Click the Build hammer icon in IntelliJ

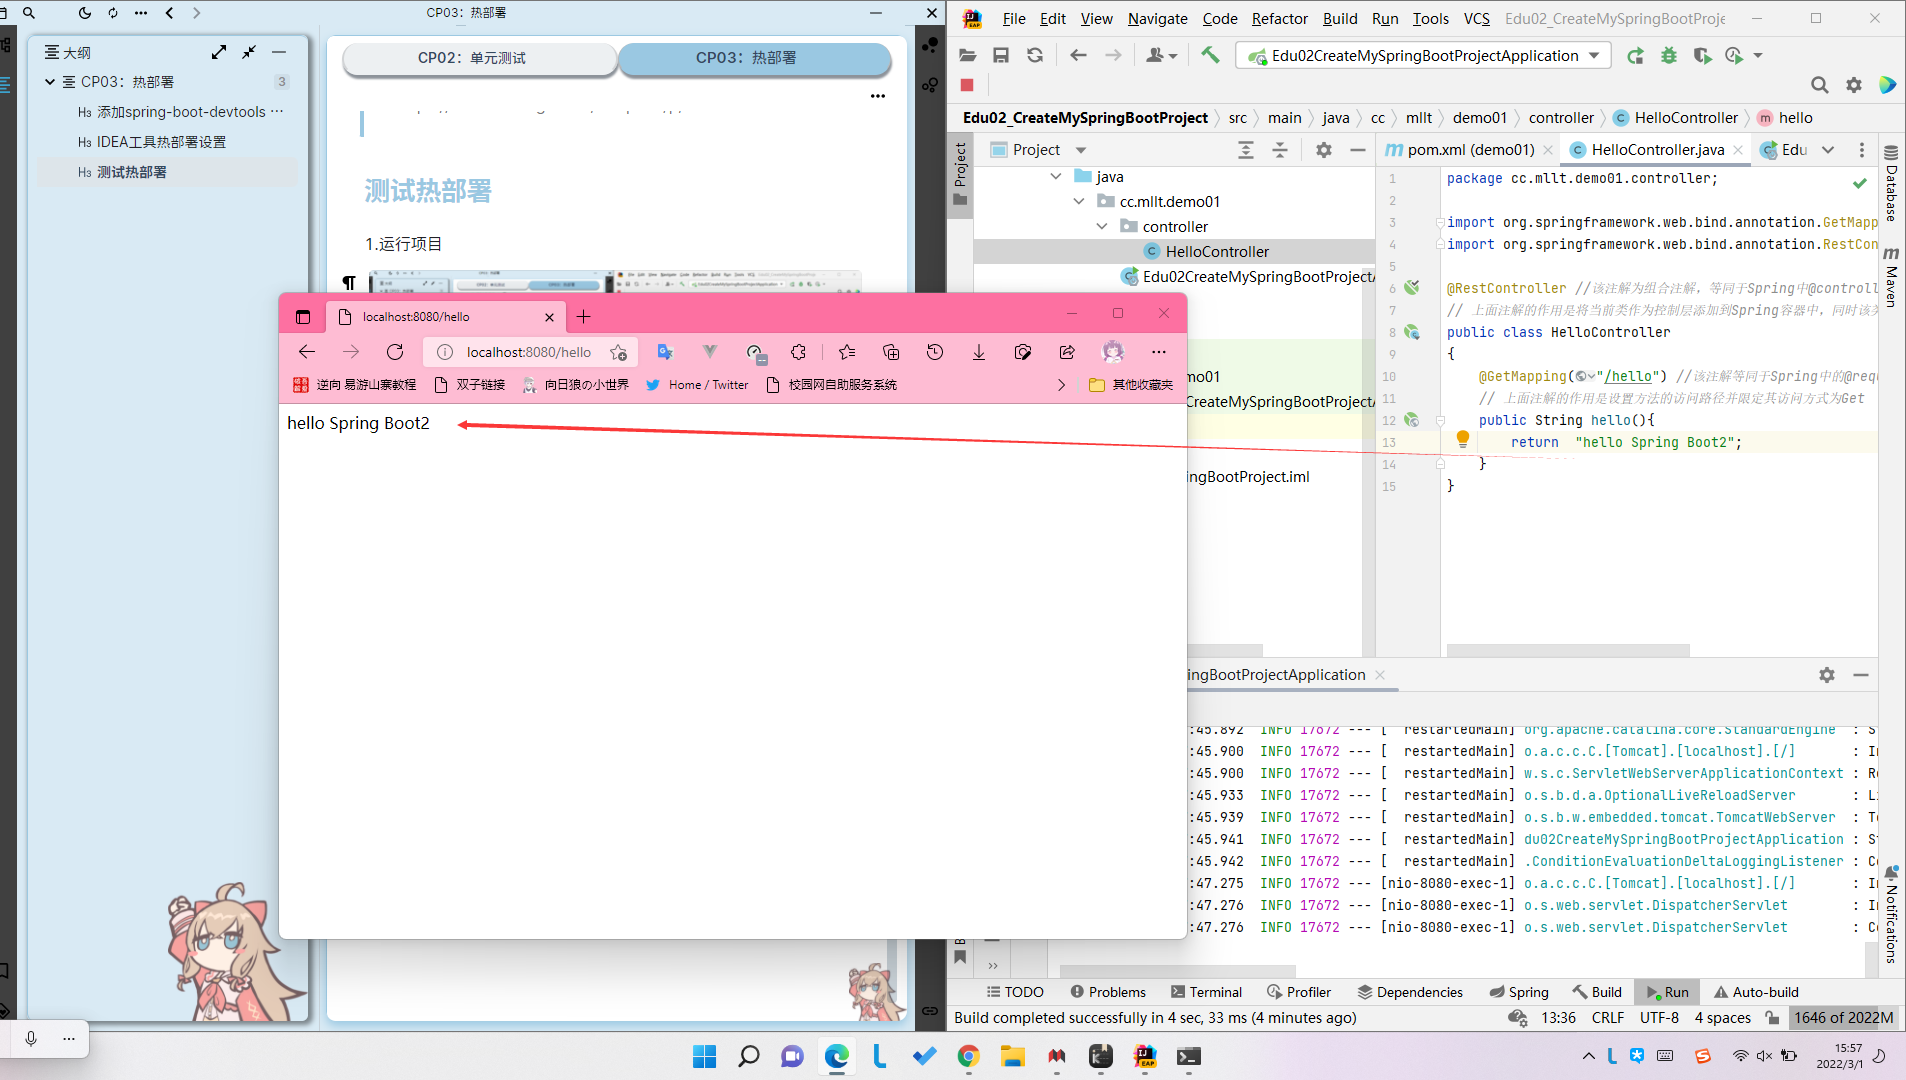click(1210, 55)
